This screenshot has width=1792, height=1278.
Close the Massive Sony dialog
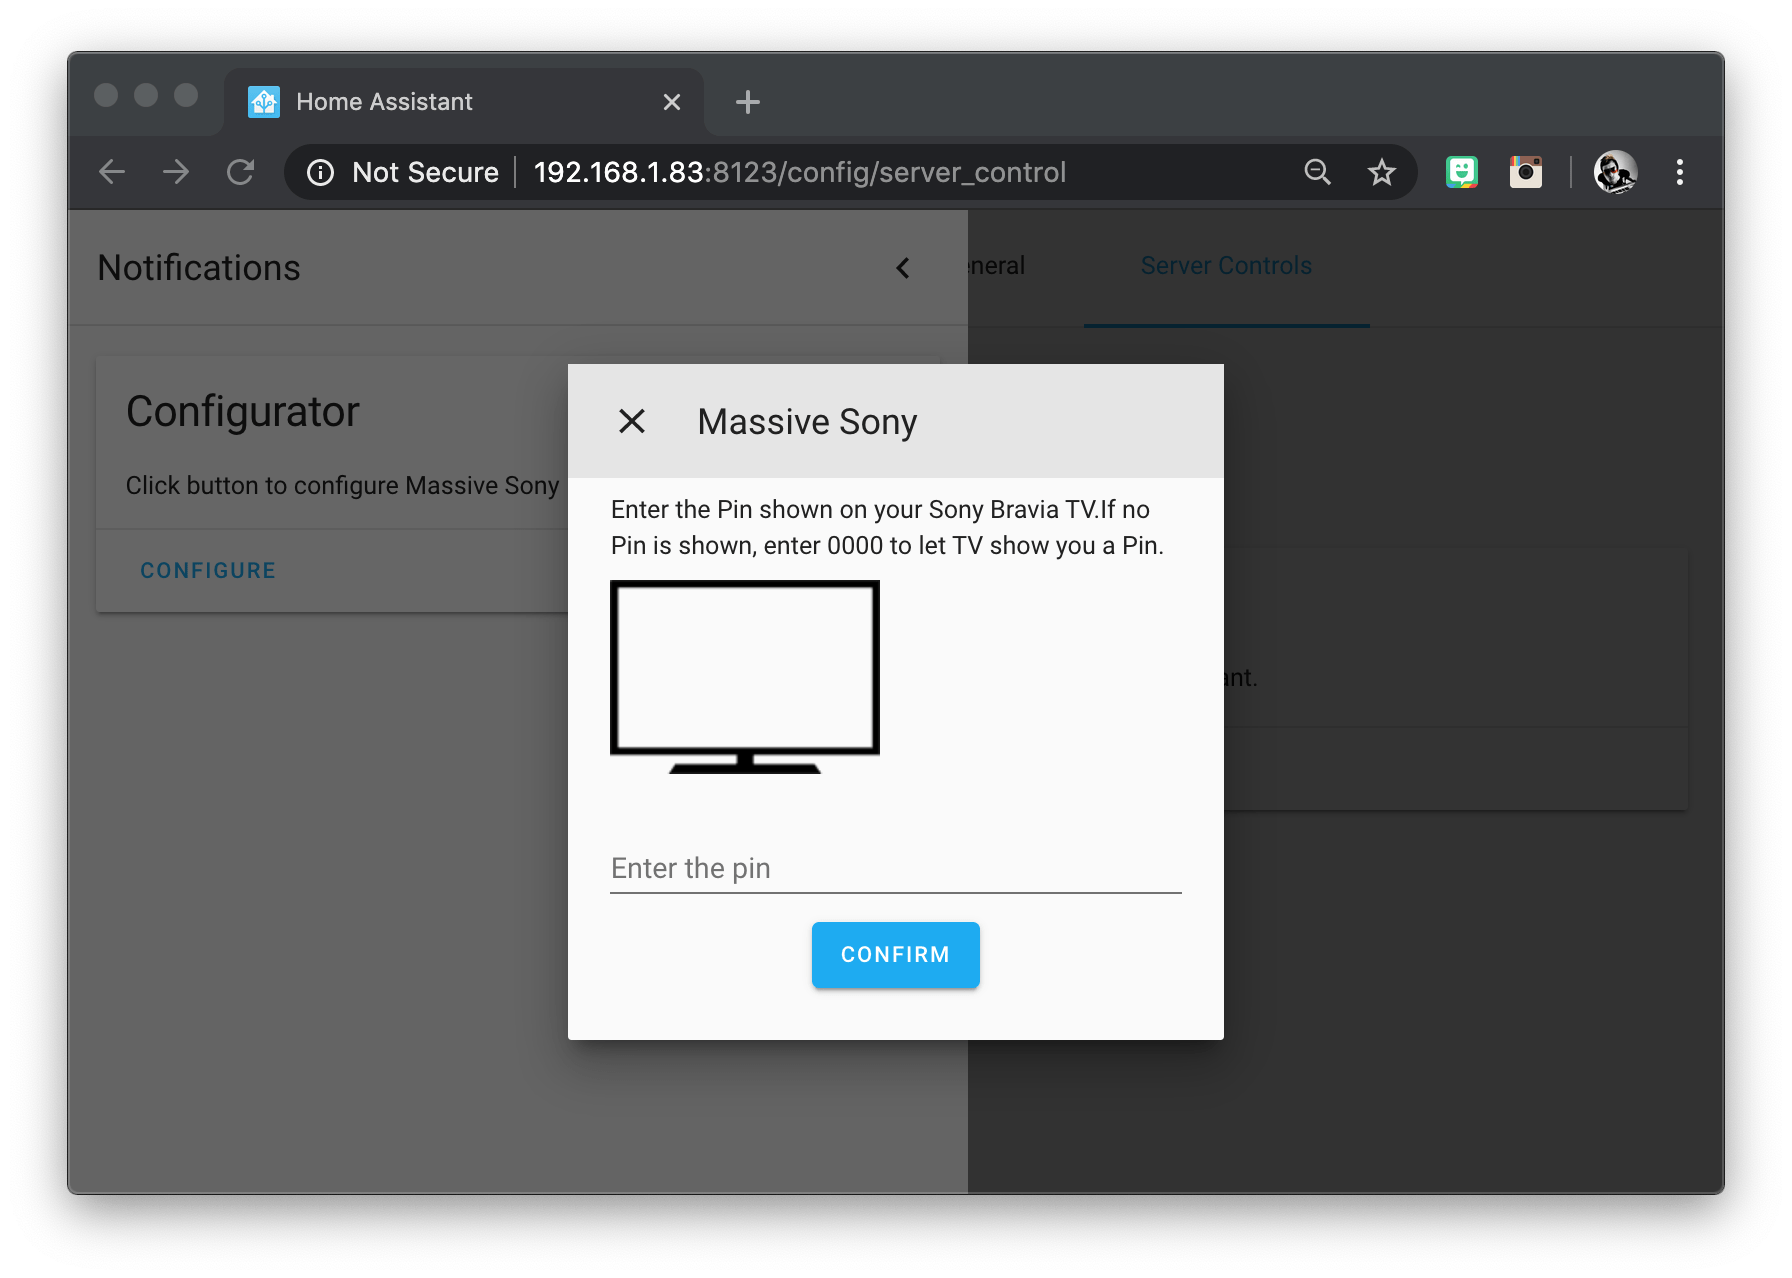click(631, 421)
